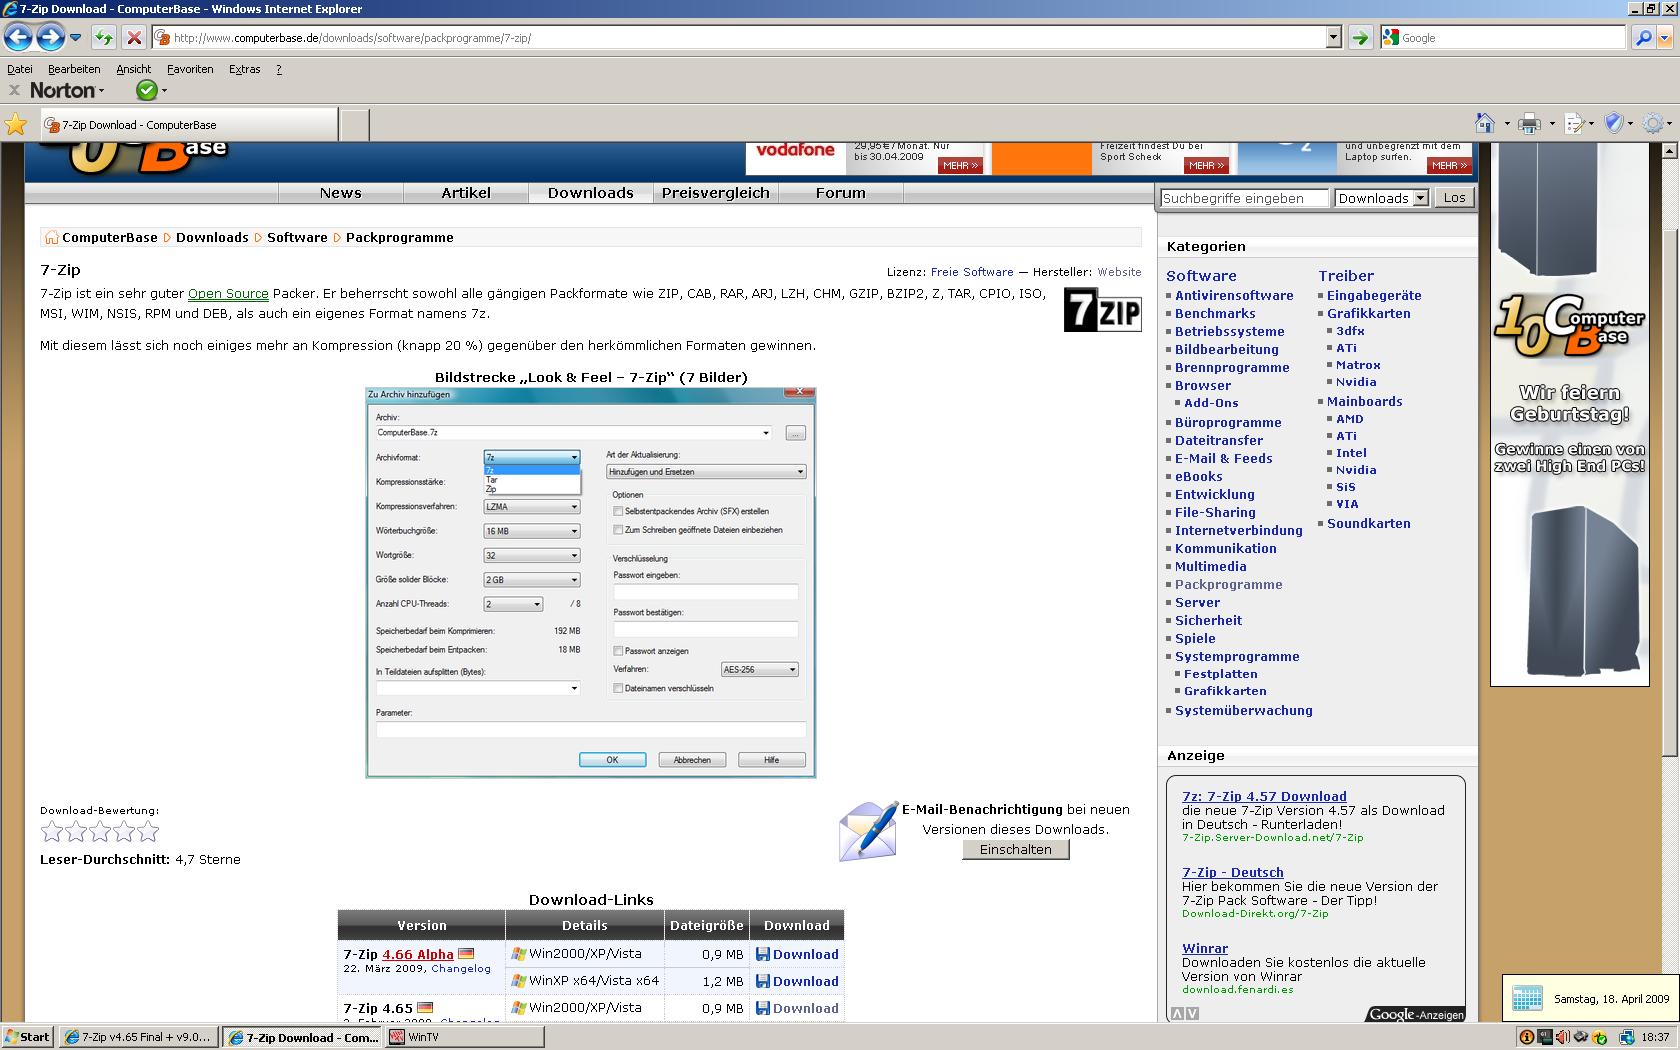Click the Print icon in IE command bar
Screen dimensions: 1680x1050
(1529, 124)
